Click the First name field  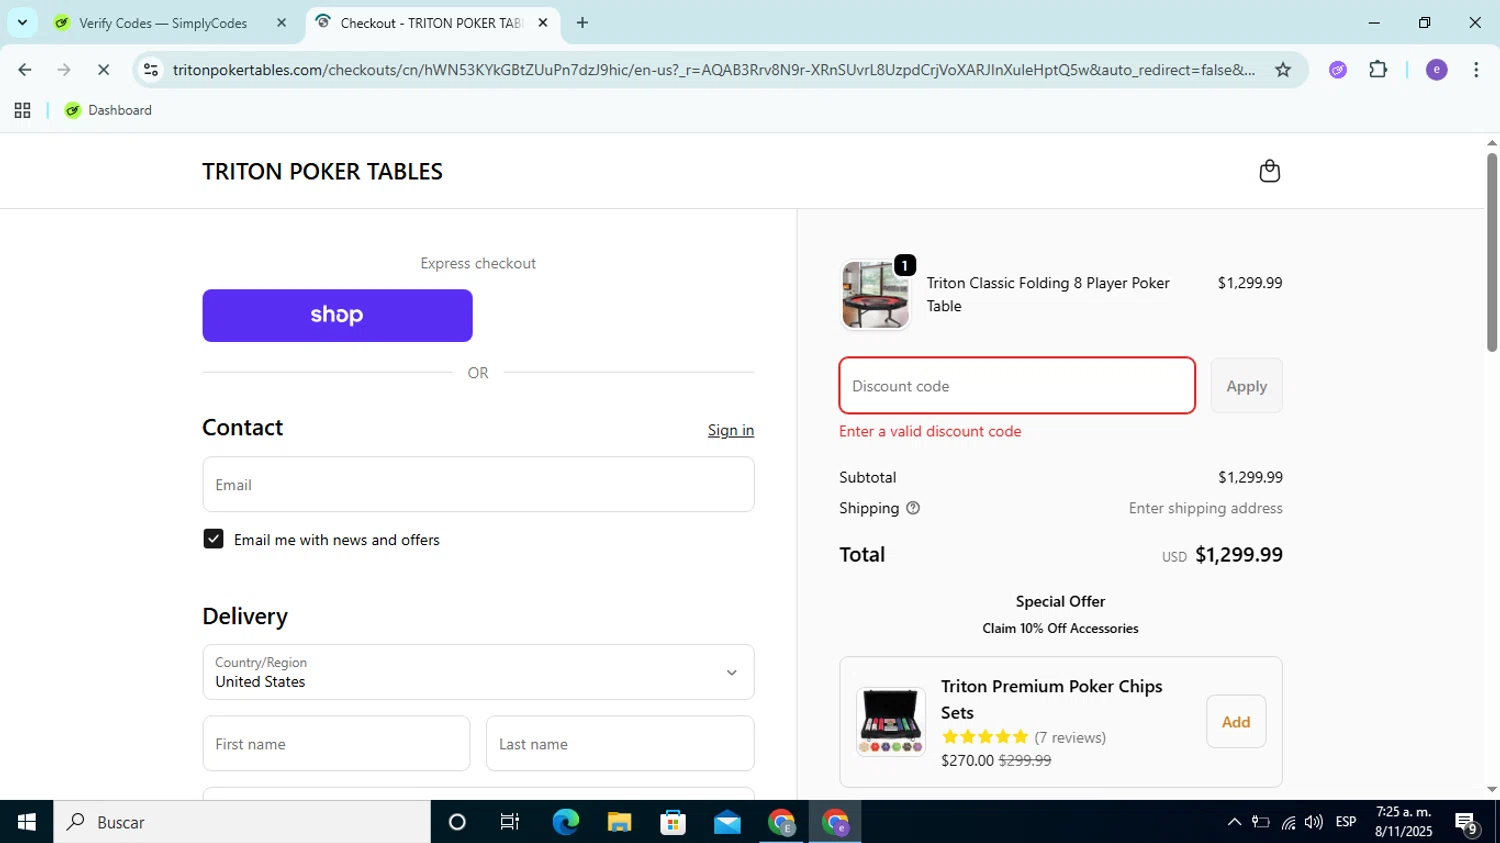pos(336,744)
